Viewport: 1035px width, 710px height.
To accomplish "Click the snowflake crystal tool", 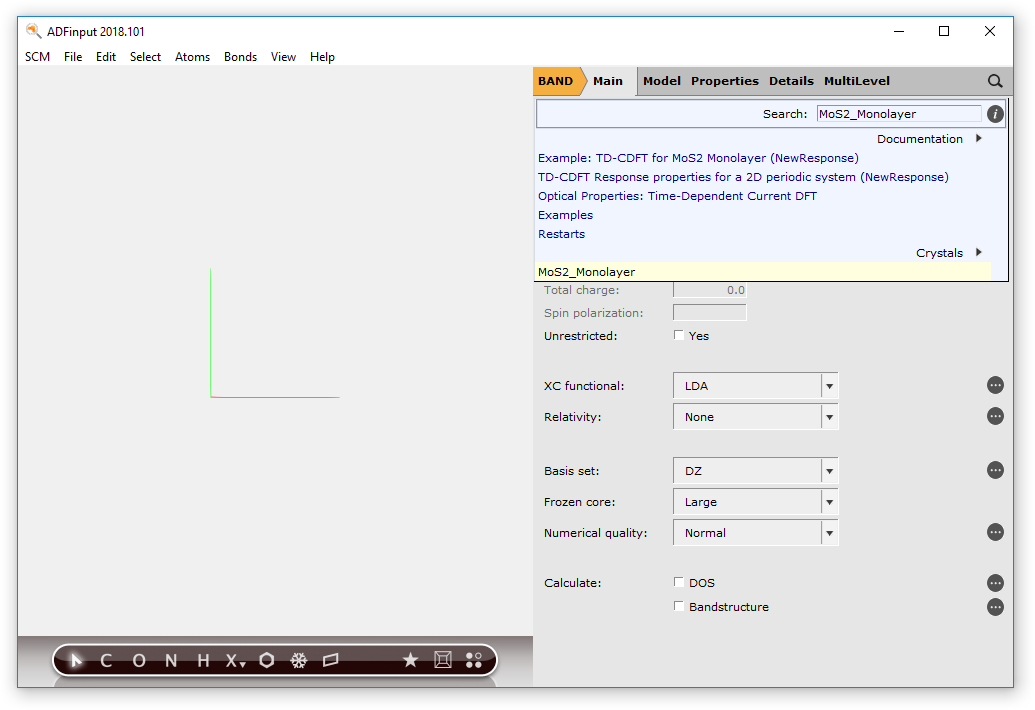I will point(299,660).
